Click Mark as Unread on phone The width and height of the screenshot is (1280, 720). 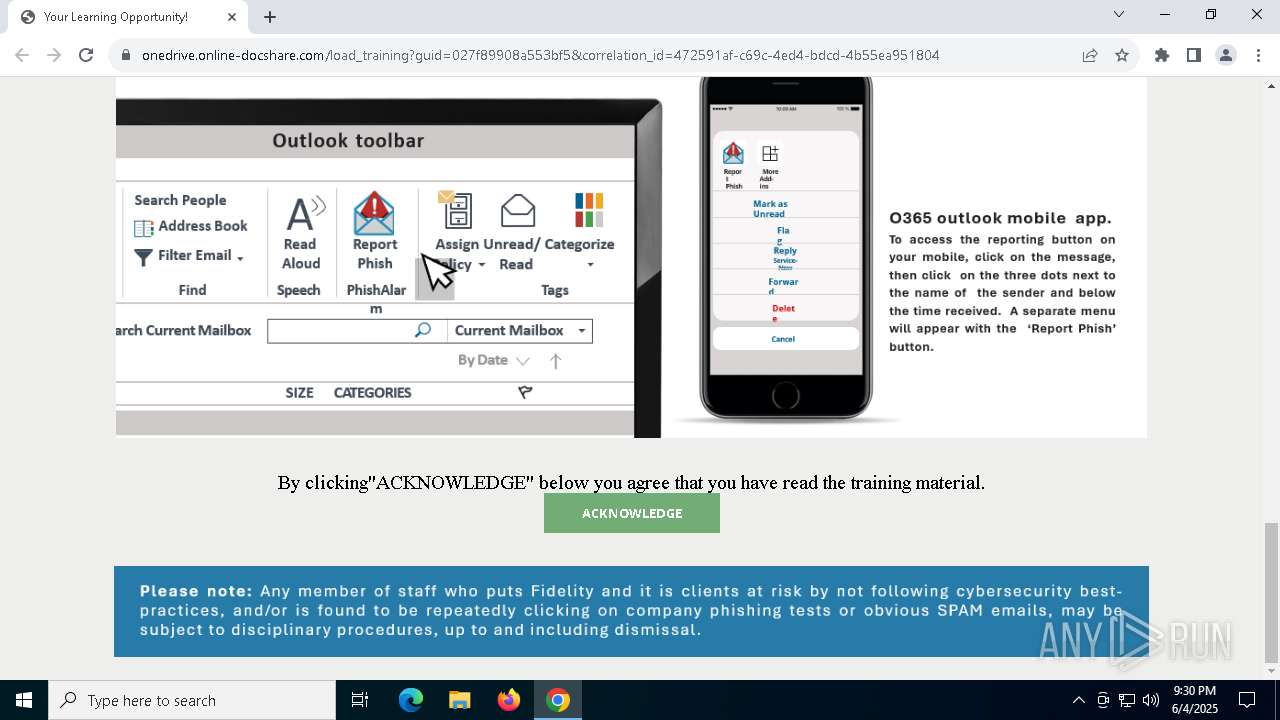click(769, 208)
